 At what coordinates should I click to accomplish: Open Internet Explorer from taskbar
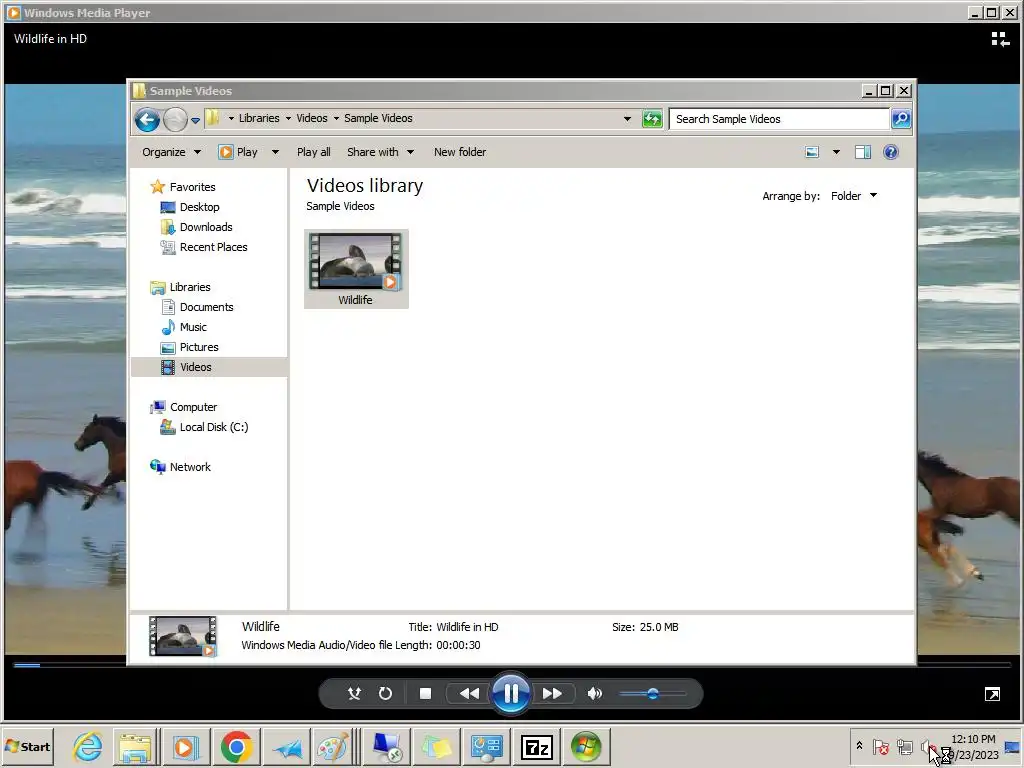88,746
